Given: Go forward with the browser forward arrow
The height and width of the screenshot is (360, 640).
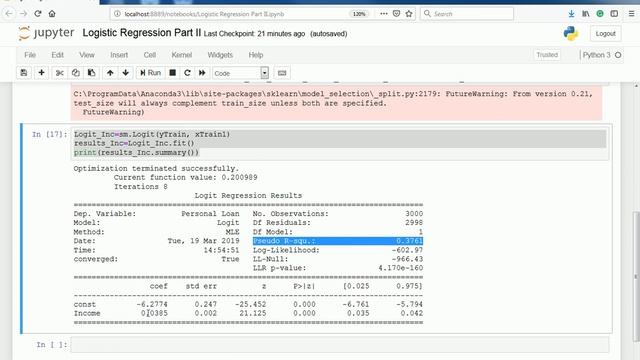Looking at the screenshot, I should [x=23, y=13].
